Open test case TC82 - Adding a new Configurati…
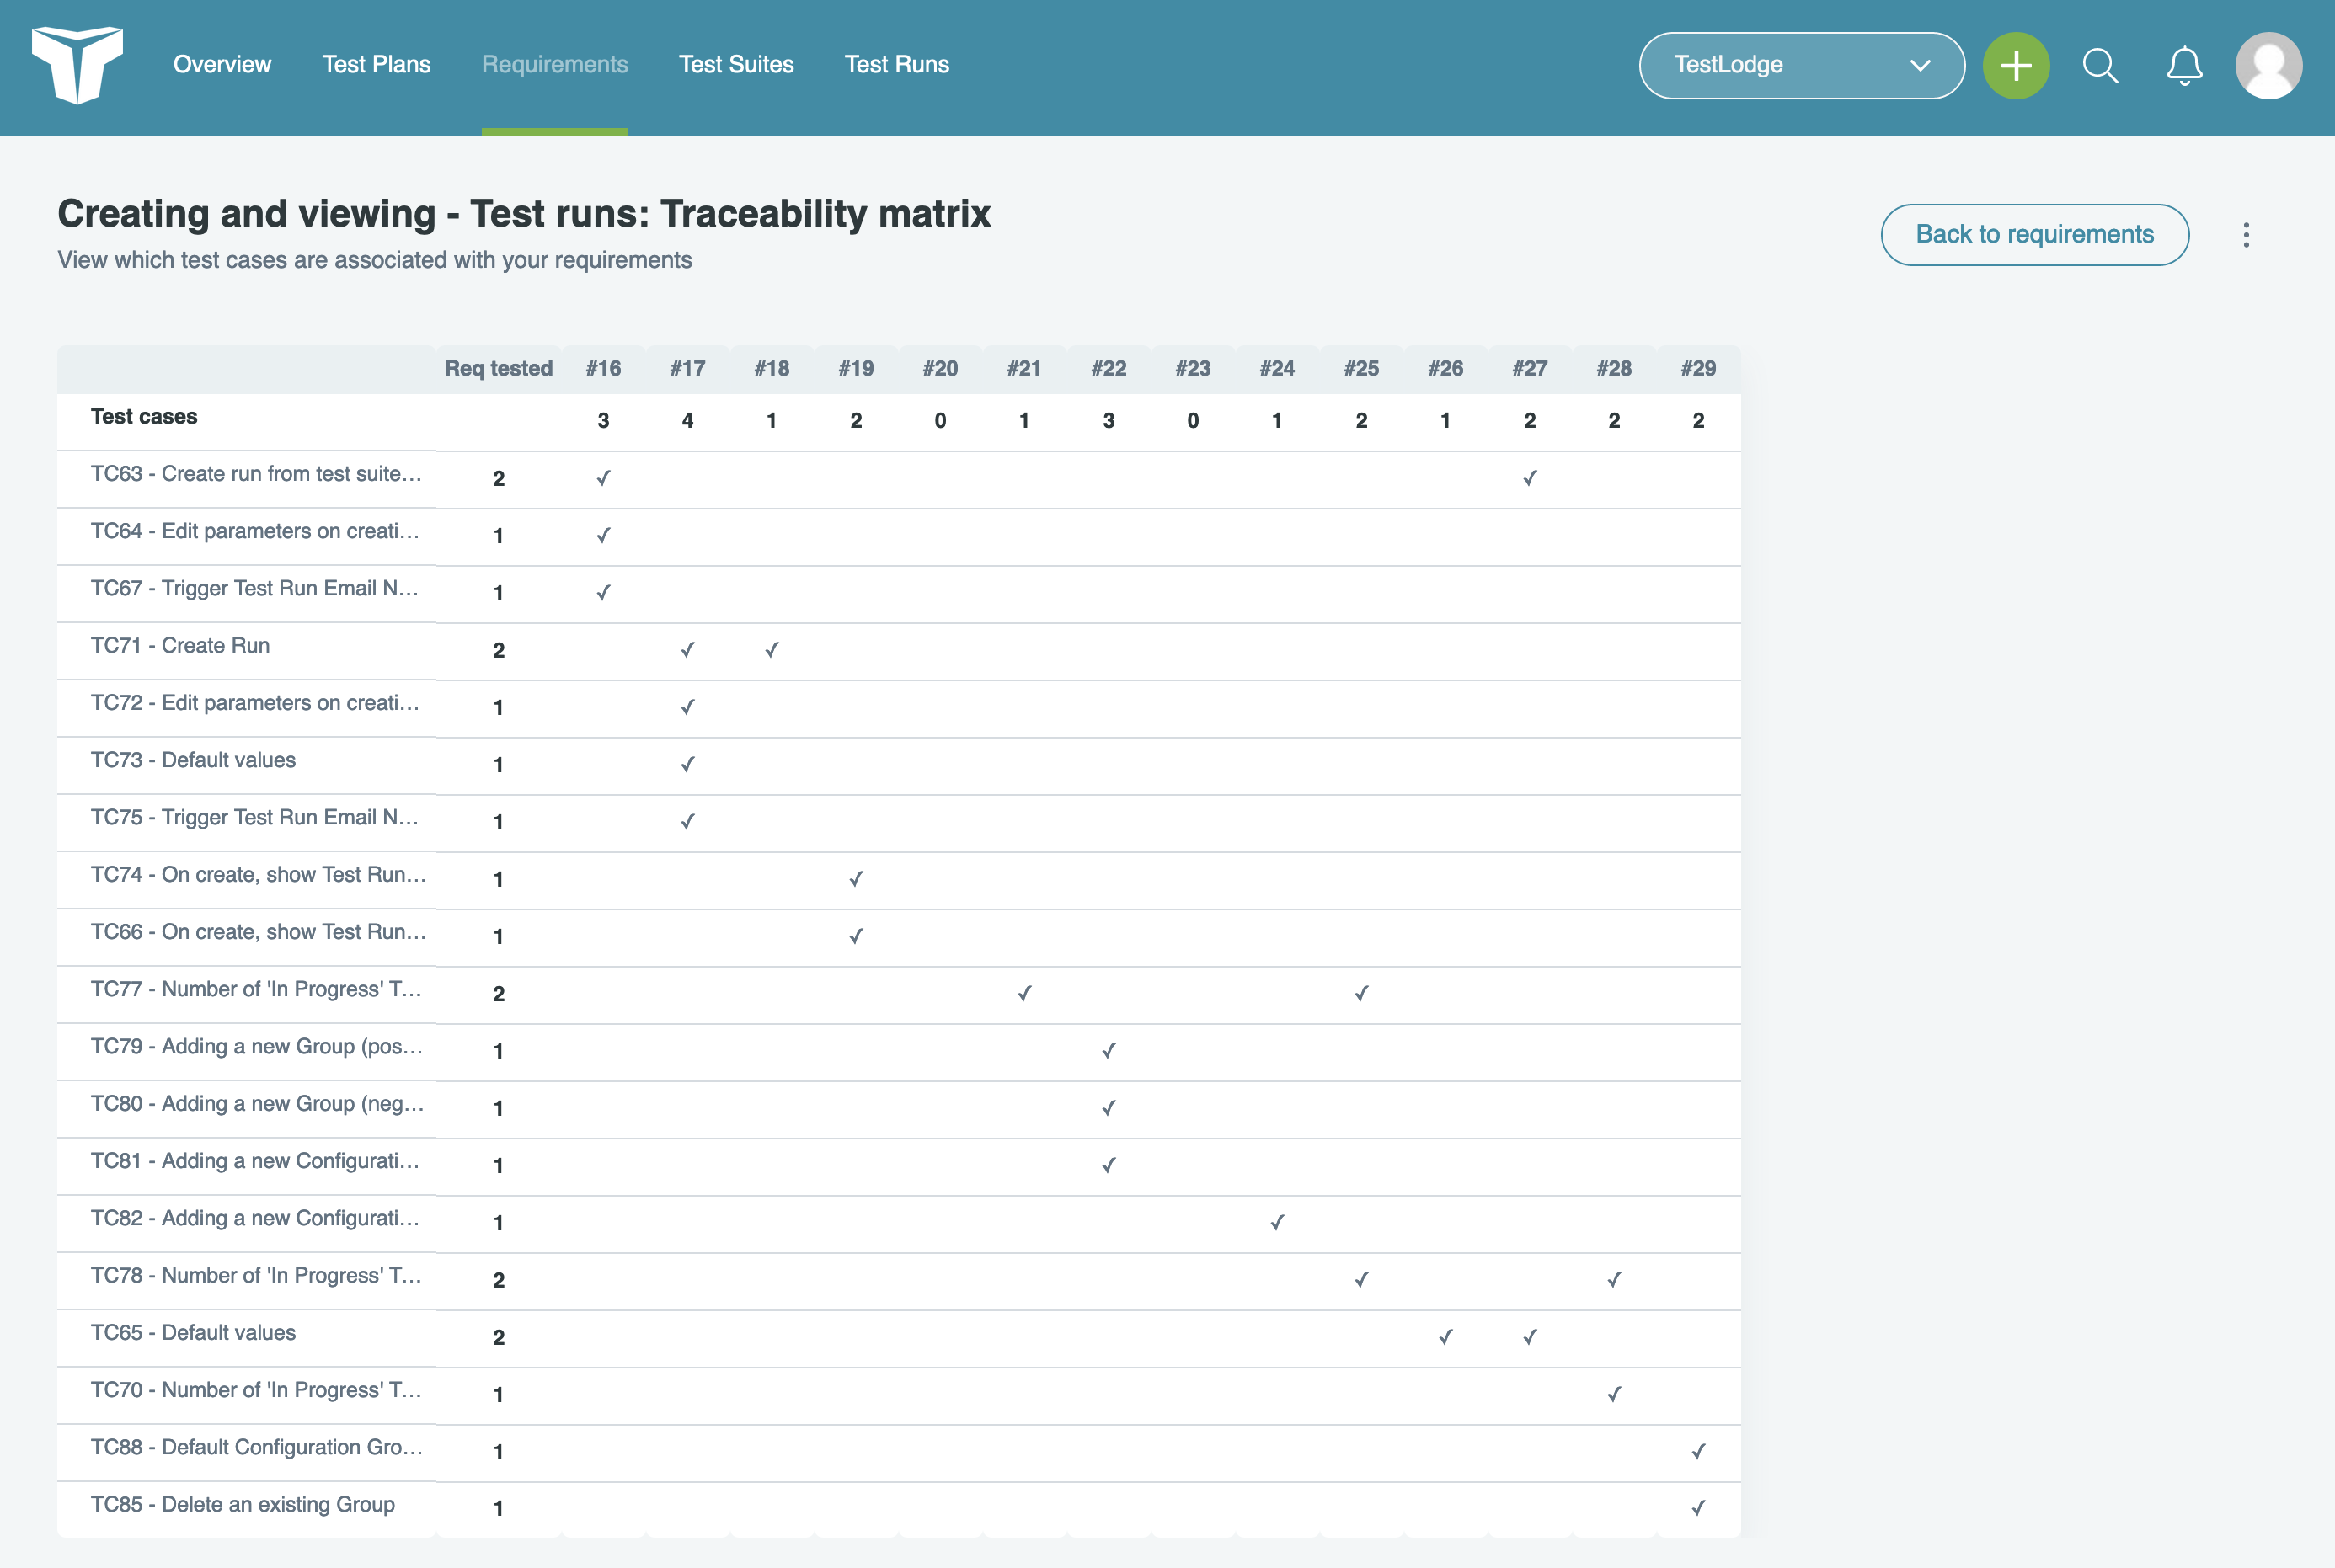The width and height of the screenshot is (2335, 1568). click(255, 1219)
